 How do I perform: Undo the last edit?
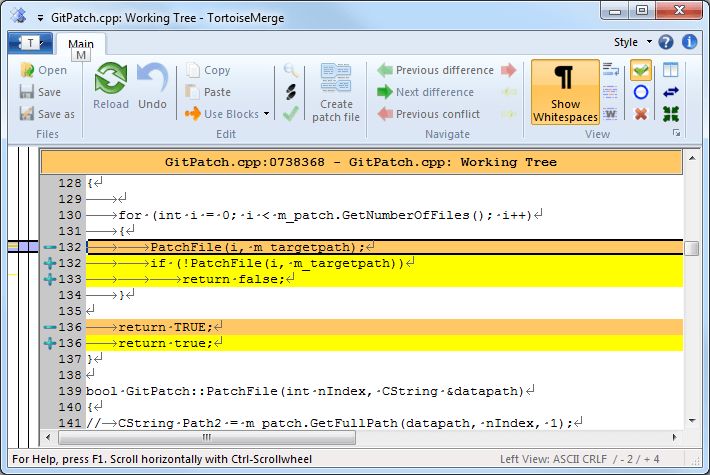[x=152, y=86]
